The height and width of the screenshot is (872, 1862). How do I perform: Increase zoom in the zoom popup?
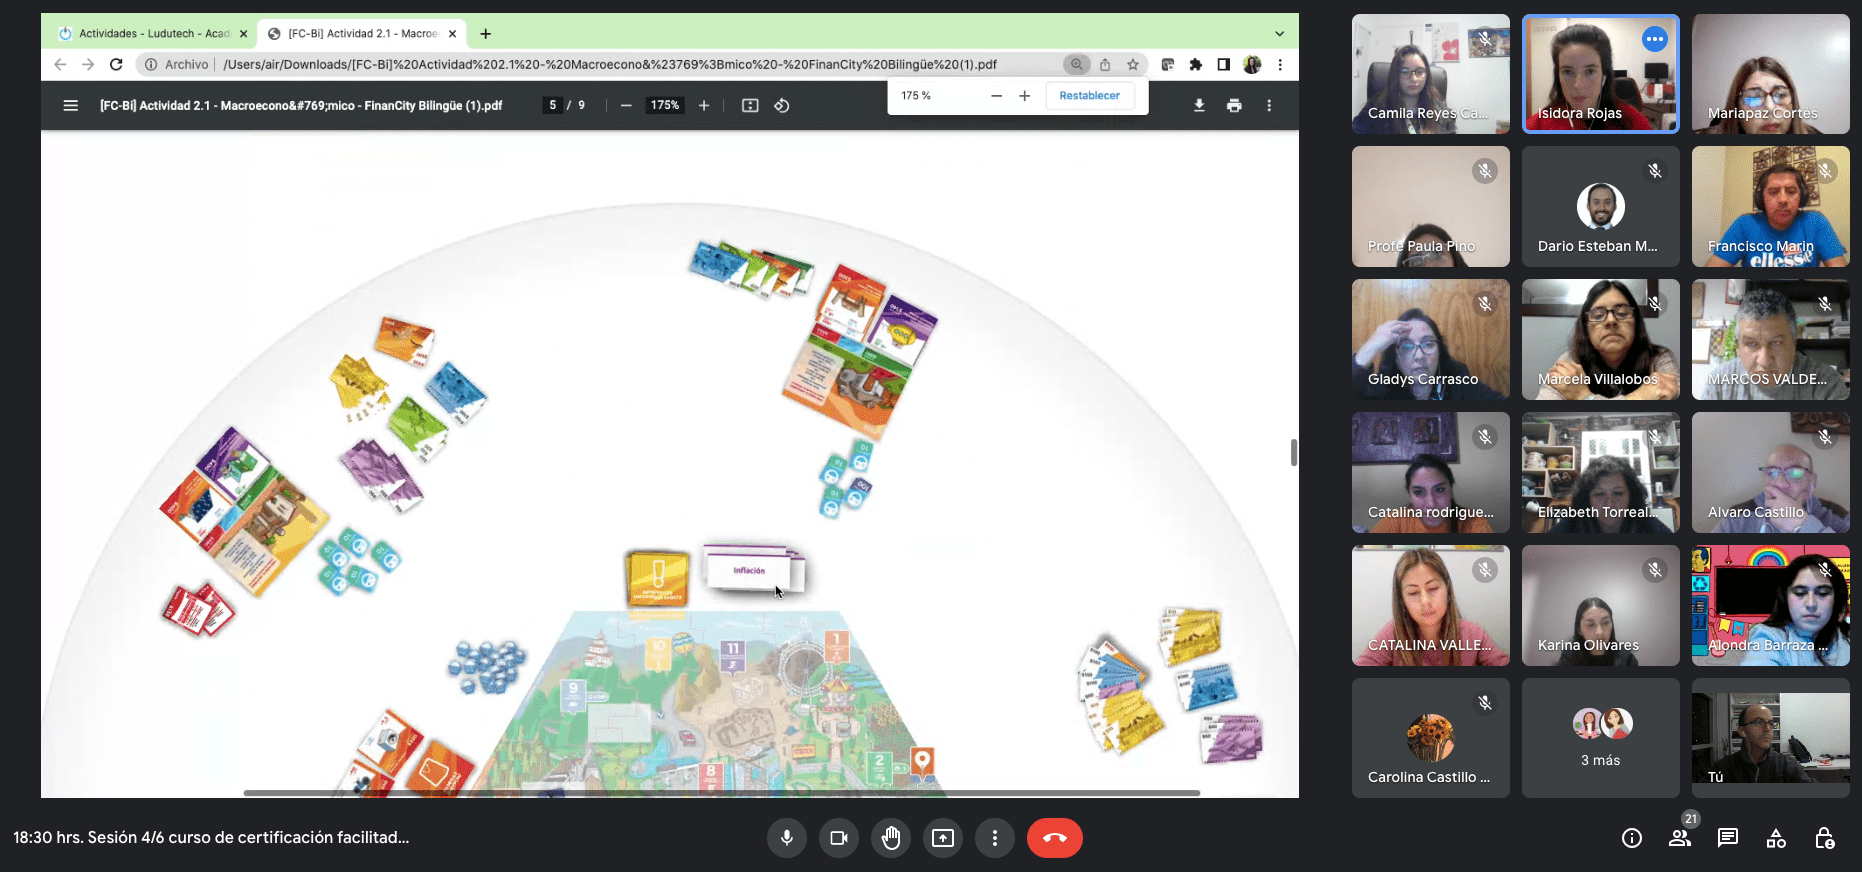pyautogui.click(x=1024, y=96)
